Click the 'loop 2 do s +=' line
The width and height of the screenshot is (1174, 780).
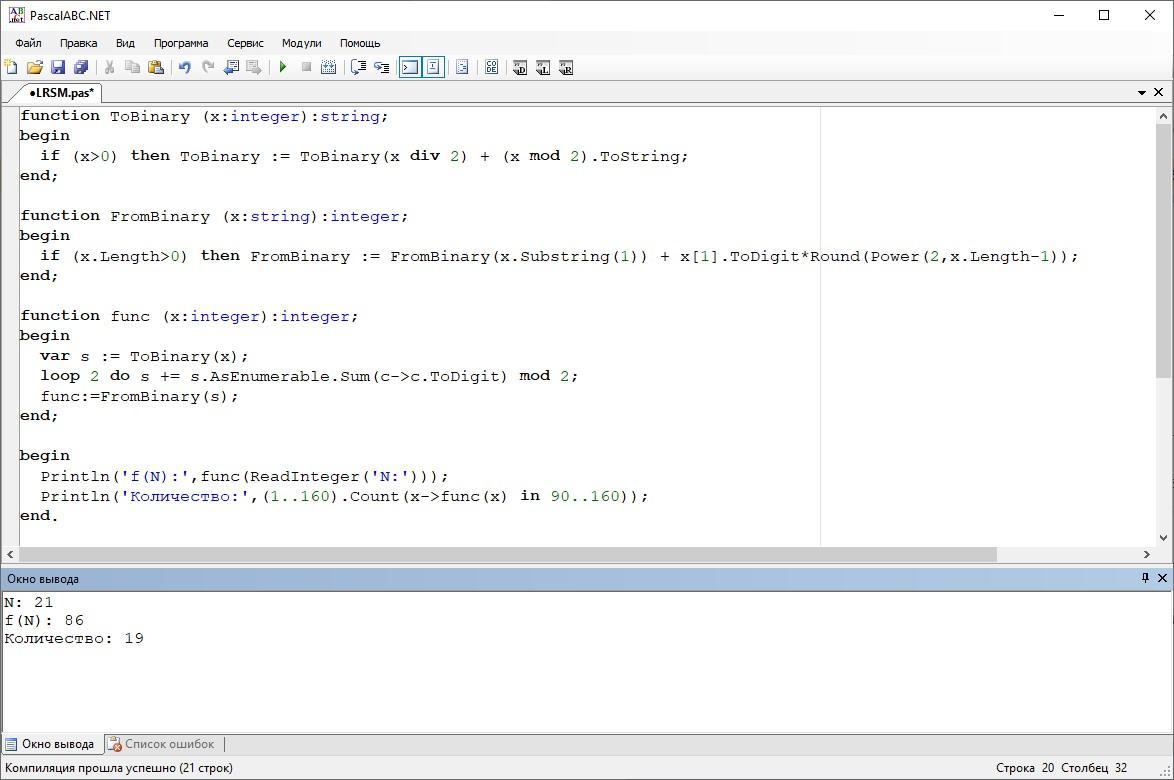[x=309, y=377]
